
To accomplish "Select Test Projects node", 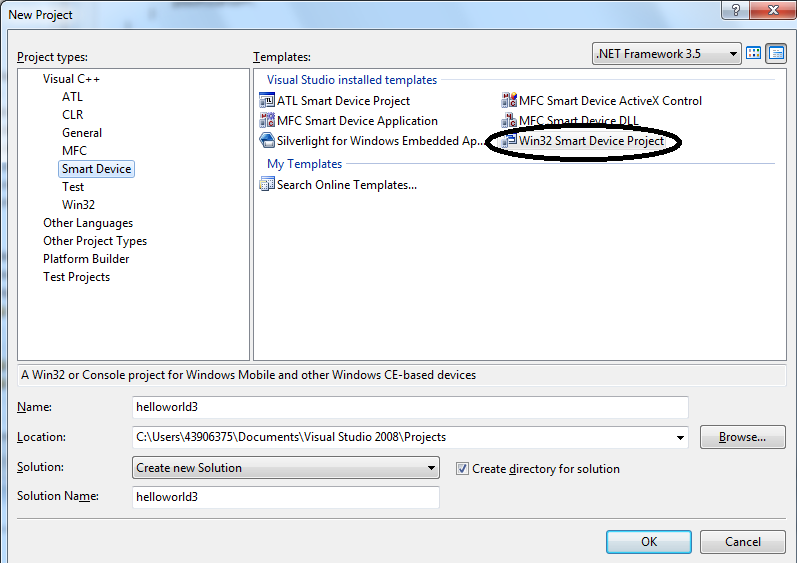I will (x=76, y=277).
